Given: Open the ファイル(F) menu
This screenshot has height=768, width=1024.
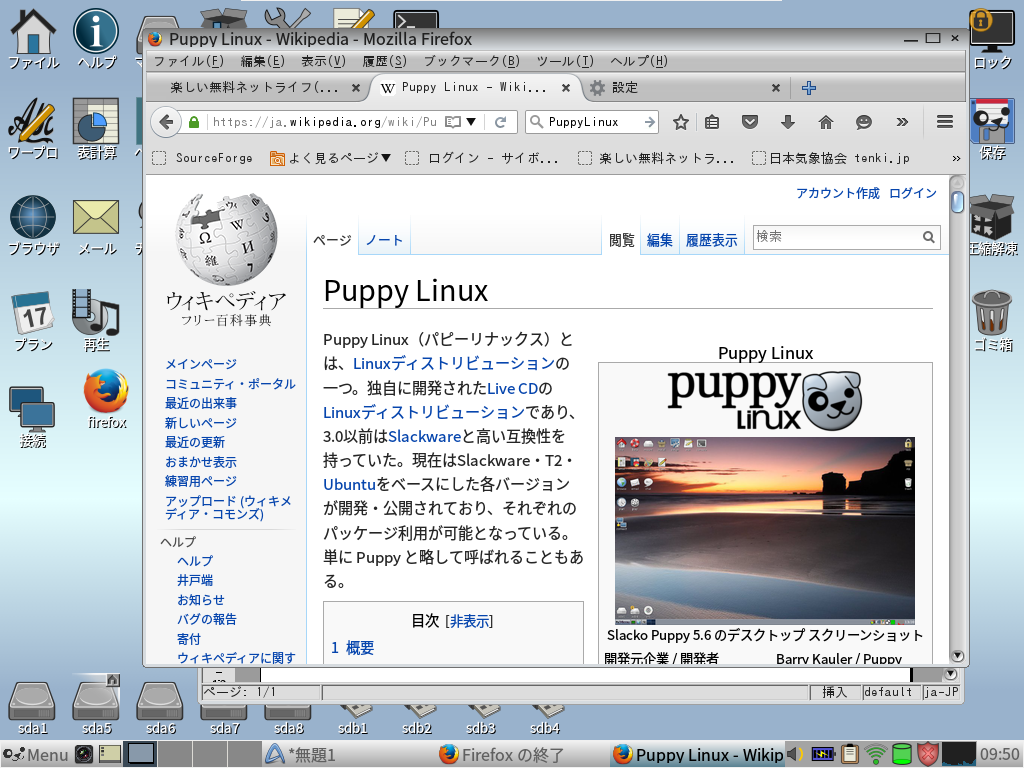Looking at the screenshot, I should pos(188,61).
